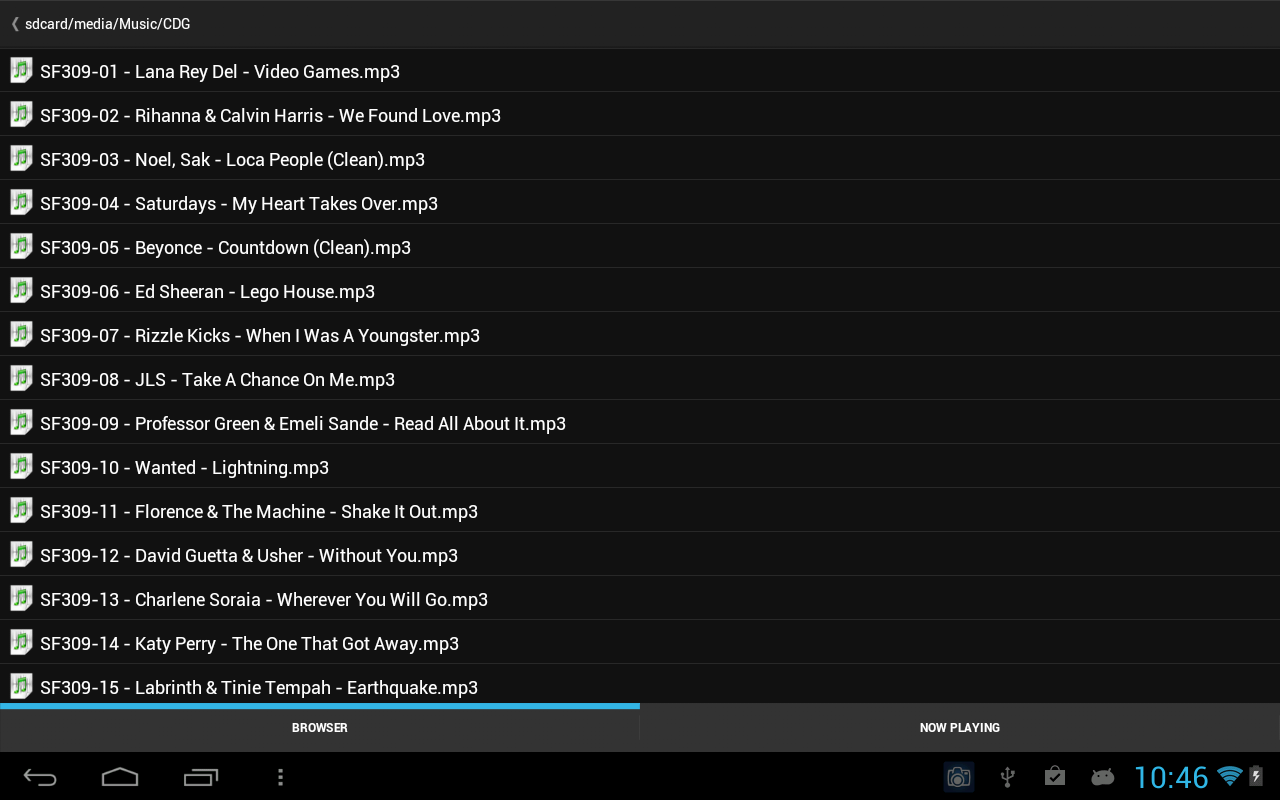Viewport: 1280px width, 800px height.
Task: Click the music file icon beside Video Games.mp3
Action: (21, 70)
